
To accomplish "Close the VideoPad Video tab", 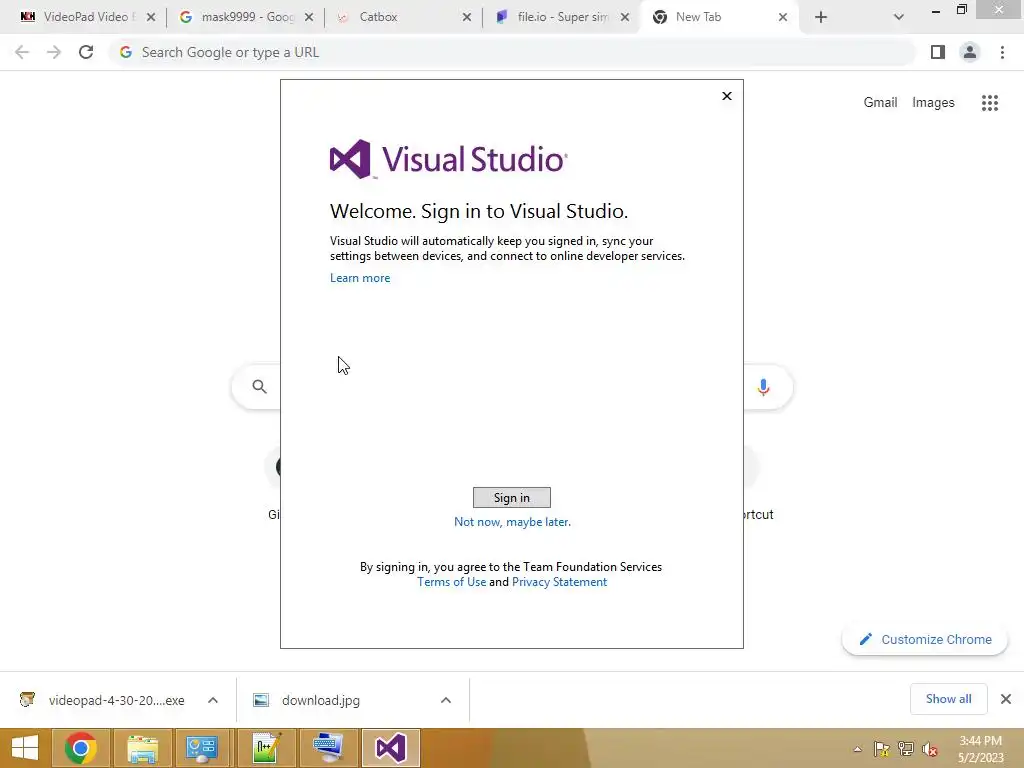I will click(x=151, y=18).
